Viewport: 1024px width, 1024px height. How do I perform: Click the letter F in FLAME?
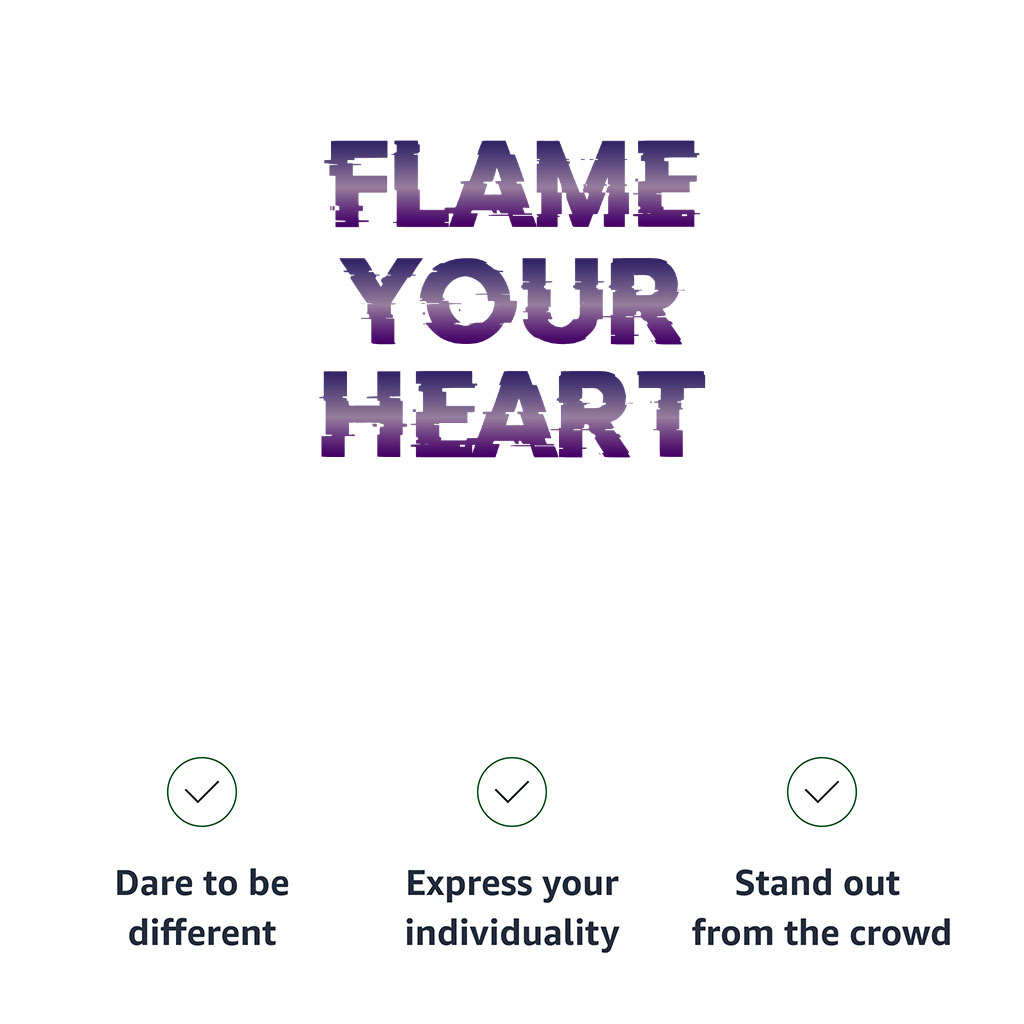tap(358, 184)
